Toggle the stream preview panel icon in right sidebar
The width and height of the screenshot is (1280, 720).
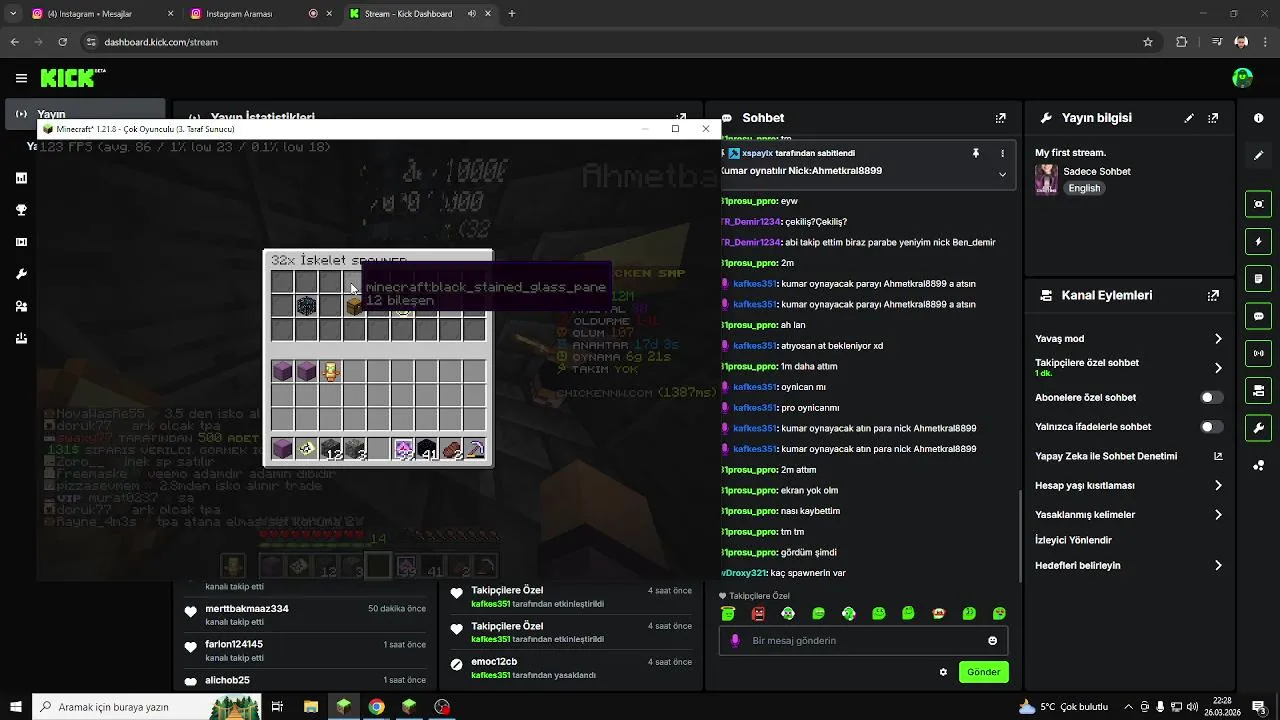pyautogui.click(x=1258, y=204)
